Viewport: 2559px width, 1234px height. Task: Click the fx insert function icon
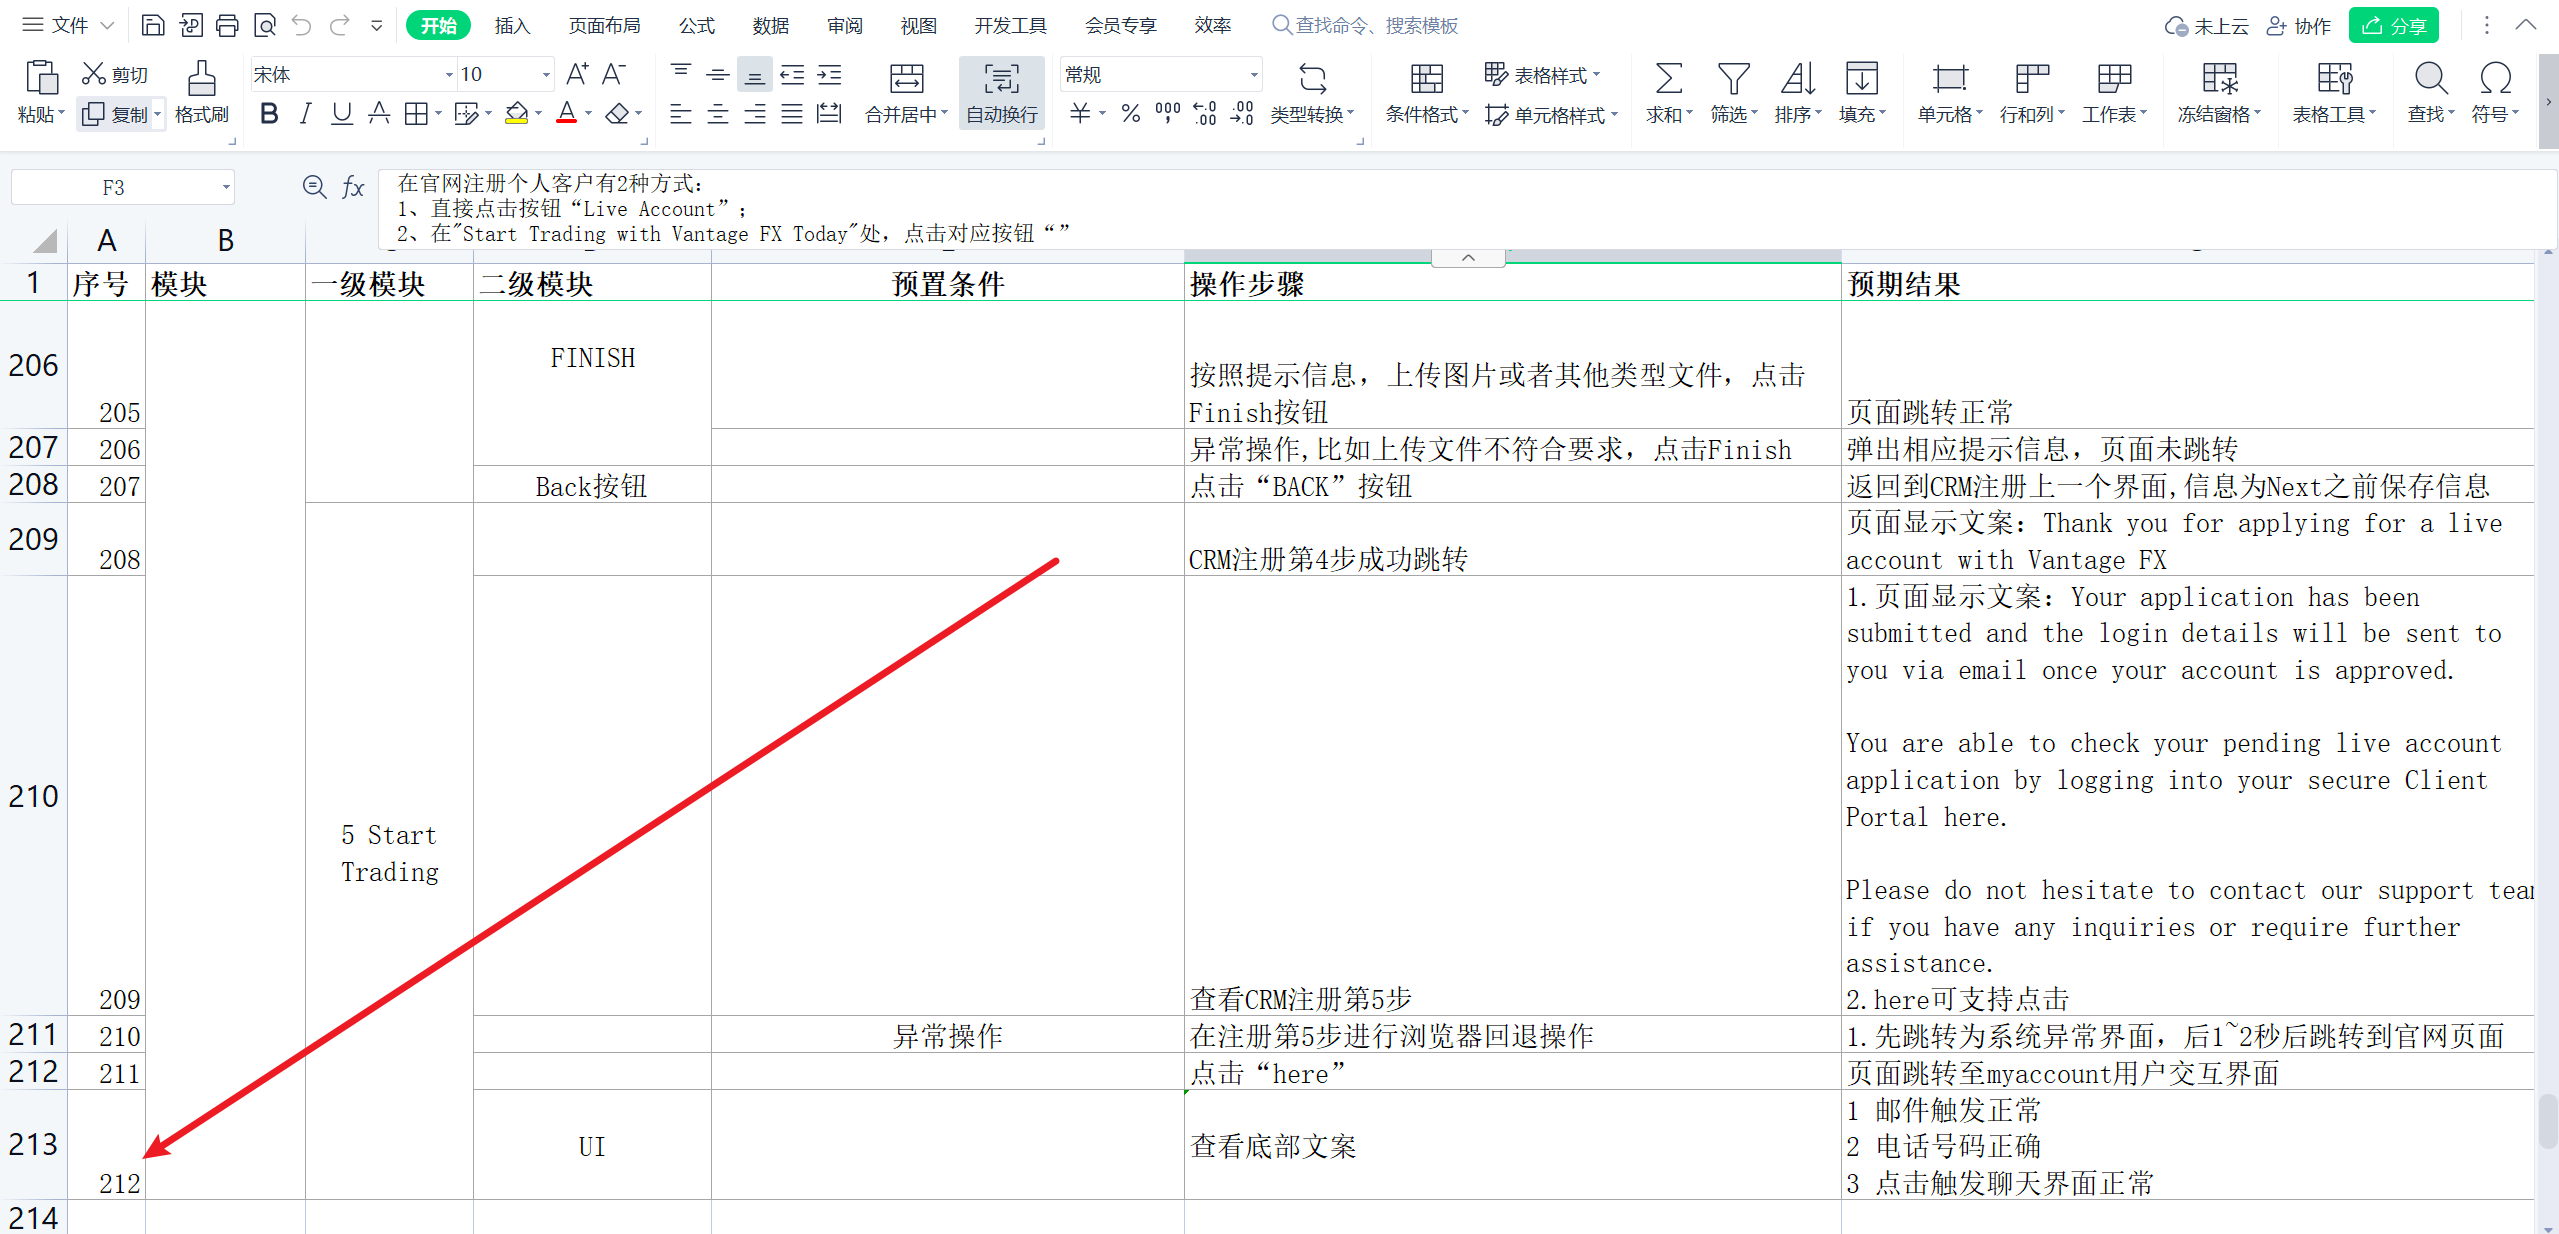coord(353,187)
